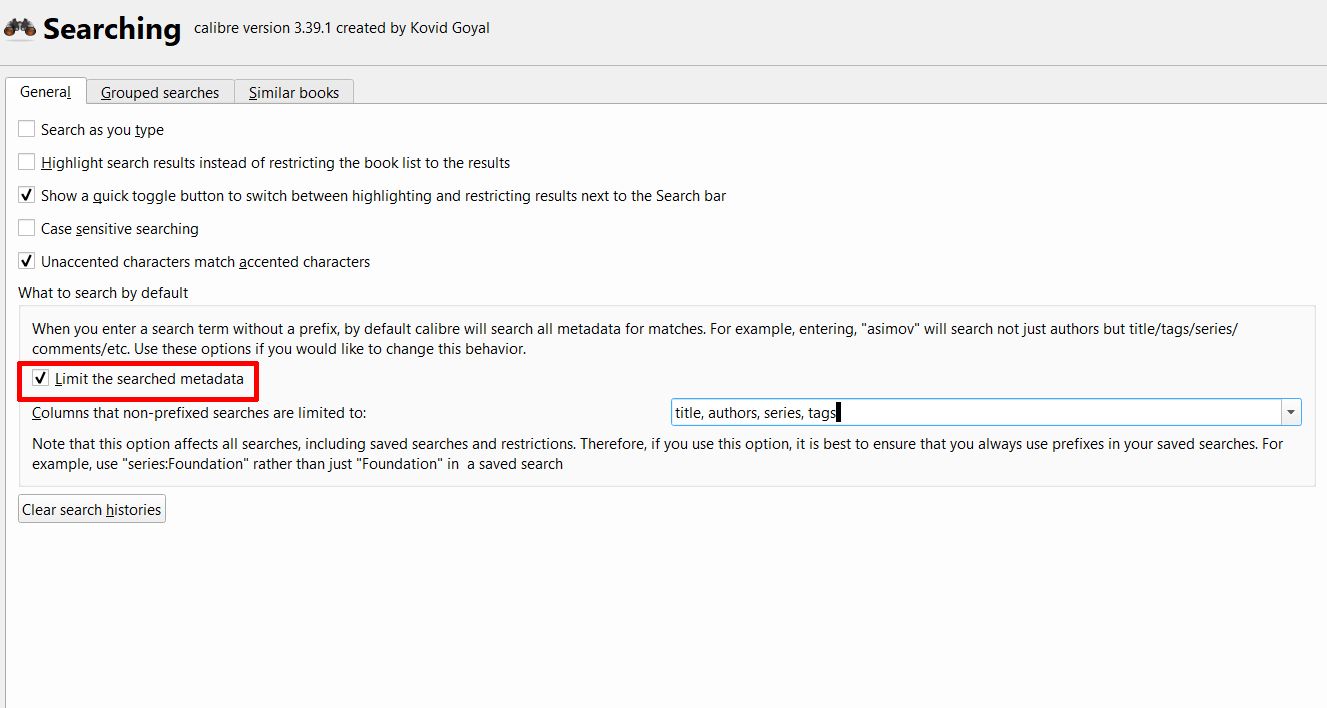This screenshot has width=1327, height=708.
Task: Click the binoculars Searching icon
Action: [20, 28]
